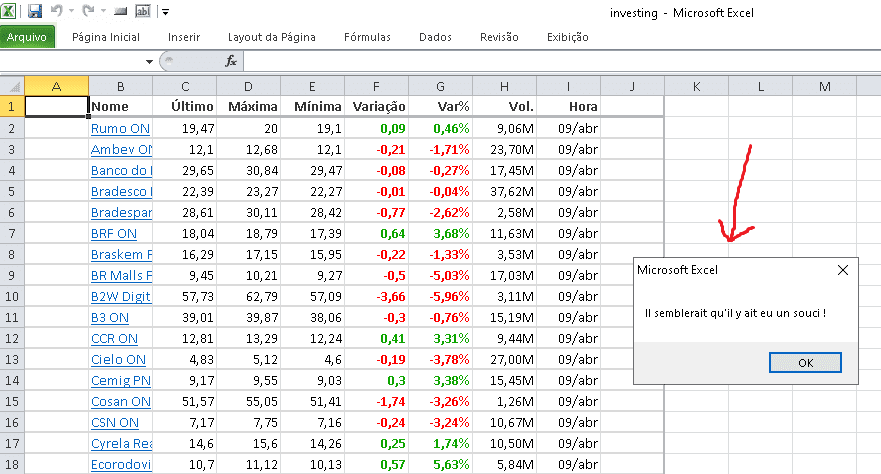Open the Rumo ON hyperlink
Screen dimensions: 881x474
click(x=119, y=129)
